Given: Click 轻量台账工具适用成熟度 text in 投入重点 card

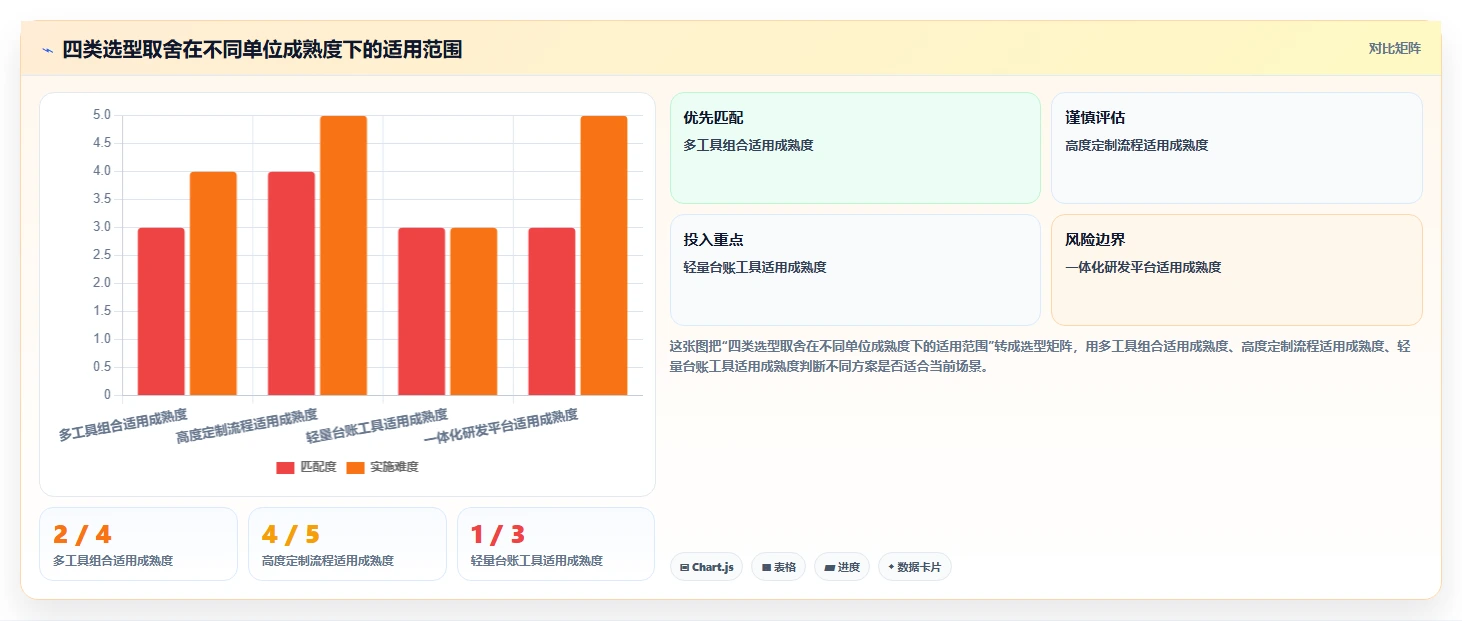Looking at the screenshot, I should (x=755, y=267).
